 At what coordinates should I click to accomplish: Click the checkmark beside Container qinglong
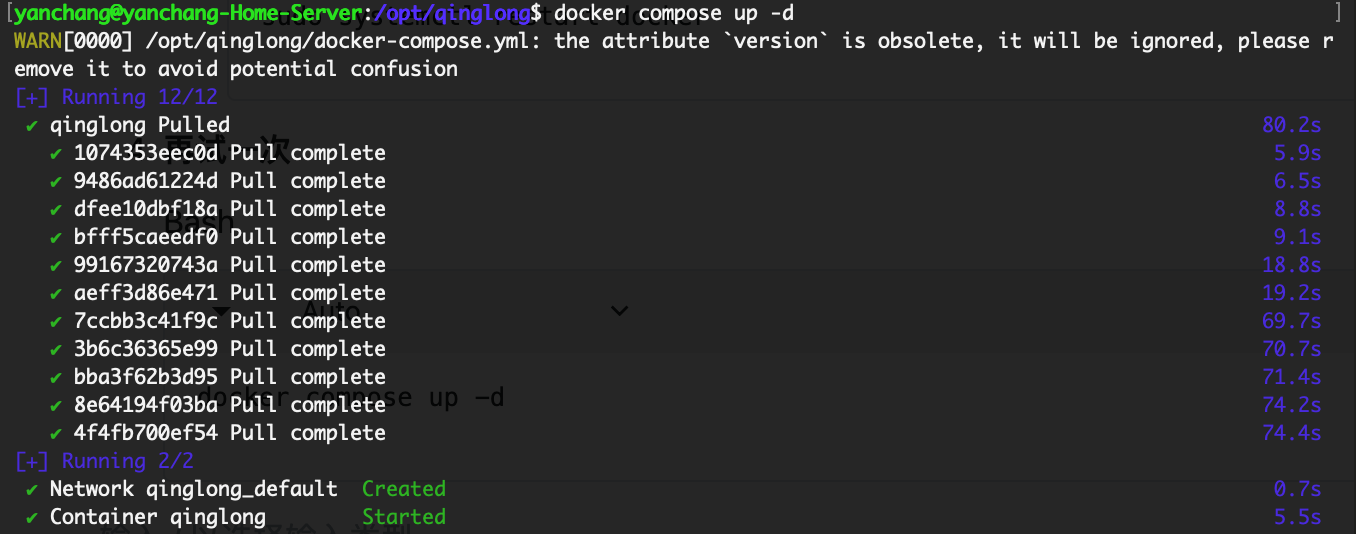pos(32,517)
